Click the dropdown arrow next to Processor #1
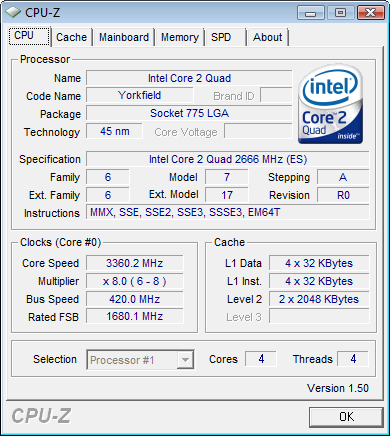 (185, 360)
